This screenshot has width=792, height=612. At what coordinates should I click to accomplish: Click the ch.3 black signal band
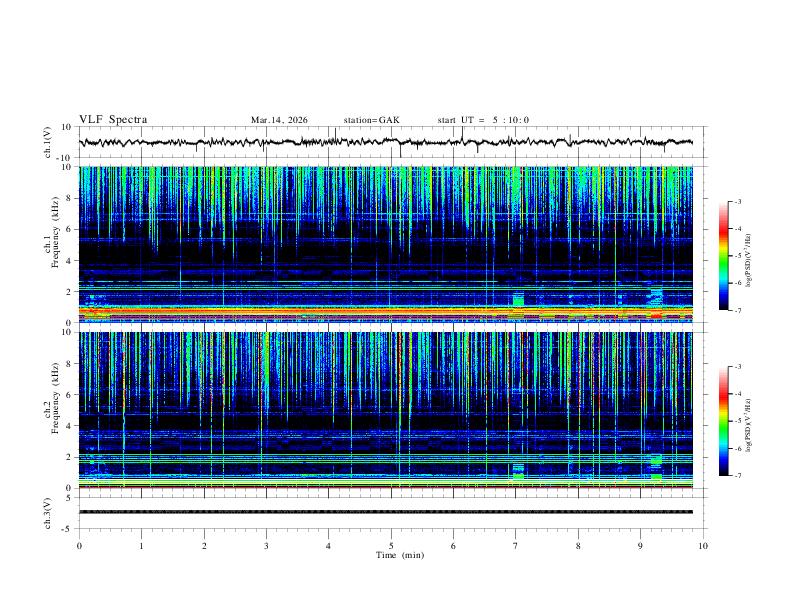tap(386, 512)
